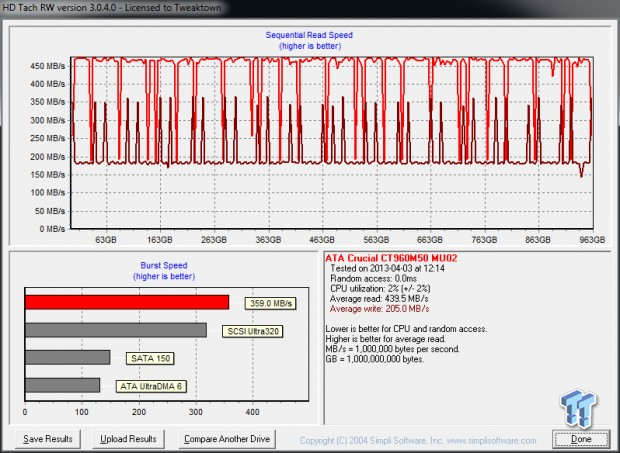Click the 'Higher is better for average read' note

click(x=386, y=339)
